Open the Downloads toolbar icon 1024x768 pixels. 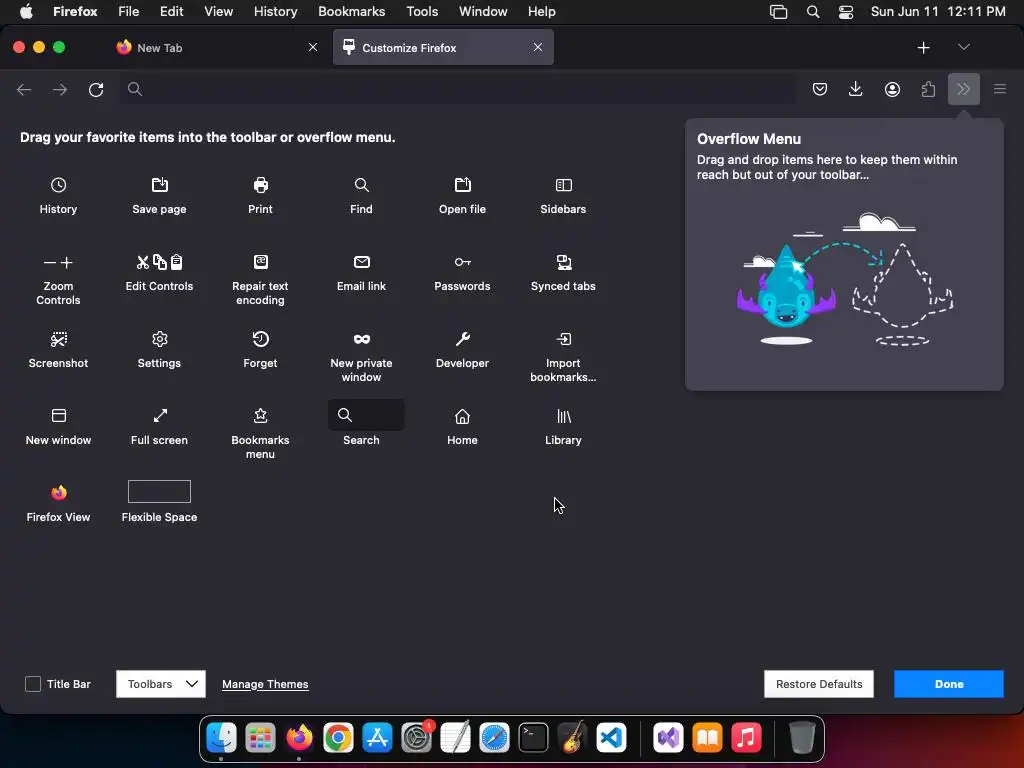[x=856, y=89]
